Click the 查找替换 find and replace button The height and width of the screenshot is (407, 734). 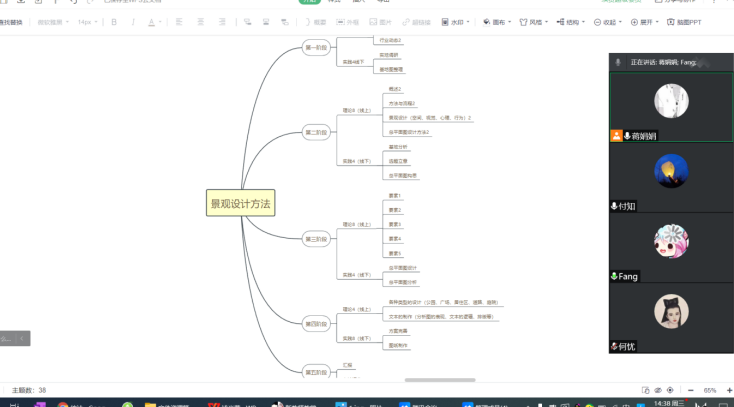coord(11,21)
